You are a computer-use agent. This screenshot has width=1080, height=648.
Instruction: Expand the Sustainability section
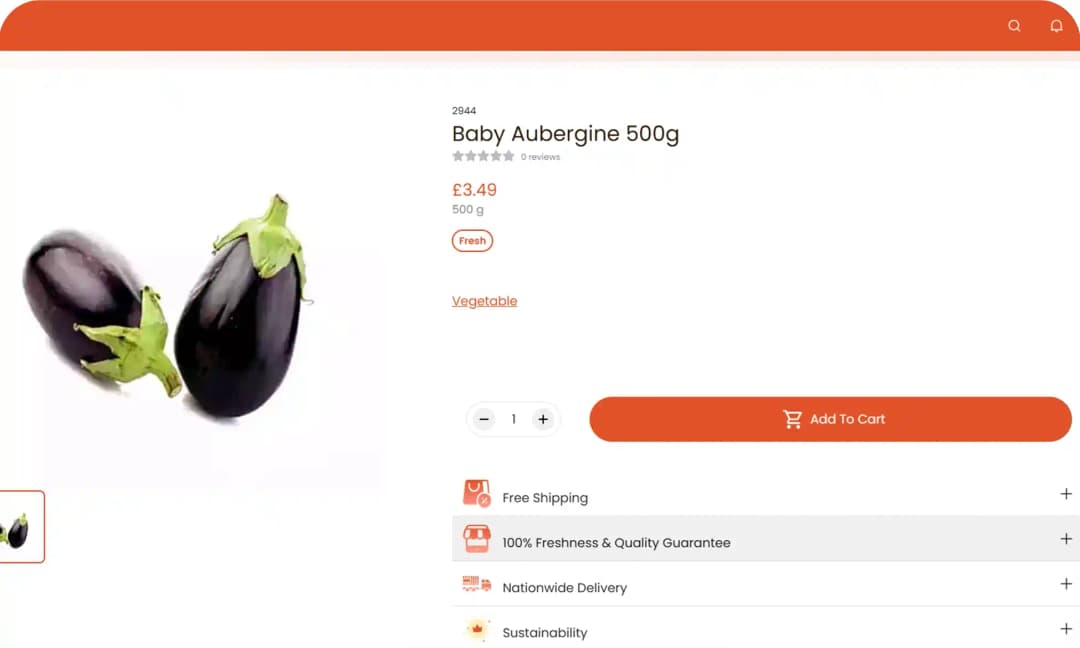point(1066,629)
